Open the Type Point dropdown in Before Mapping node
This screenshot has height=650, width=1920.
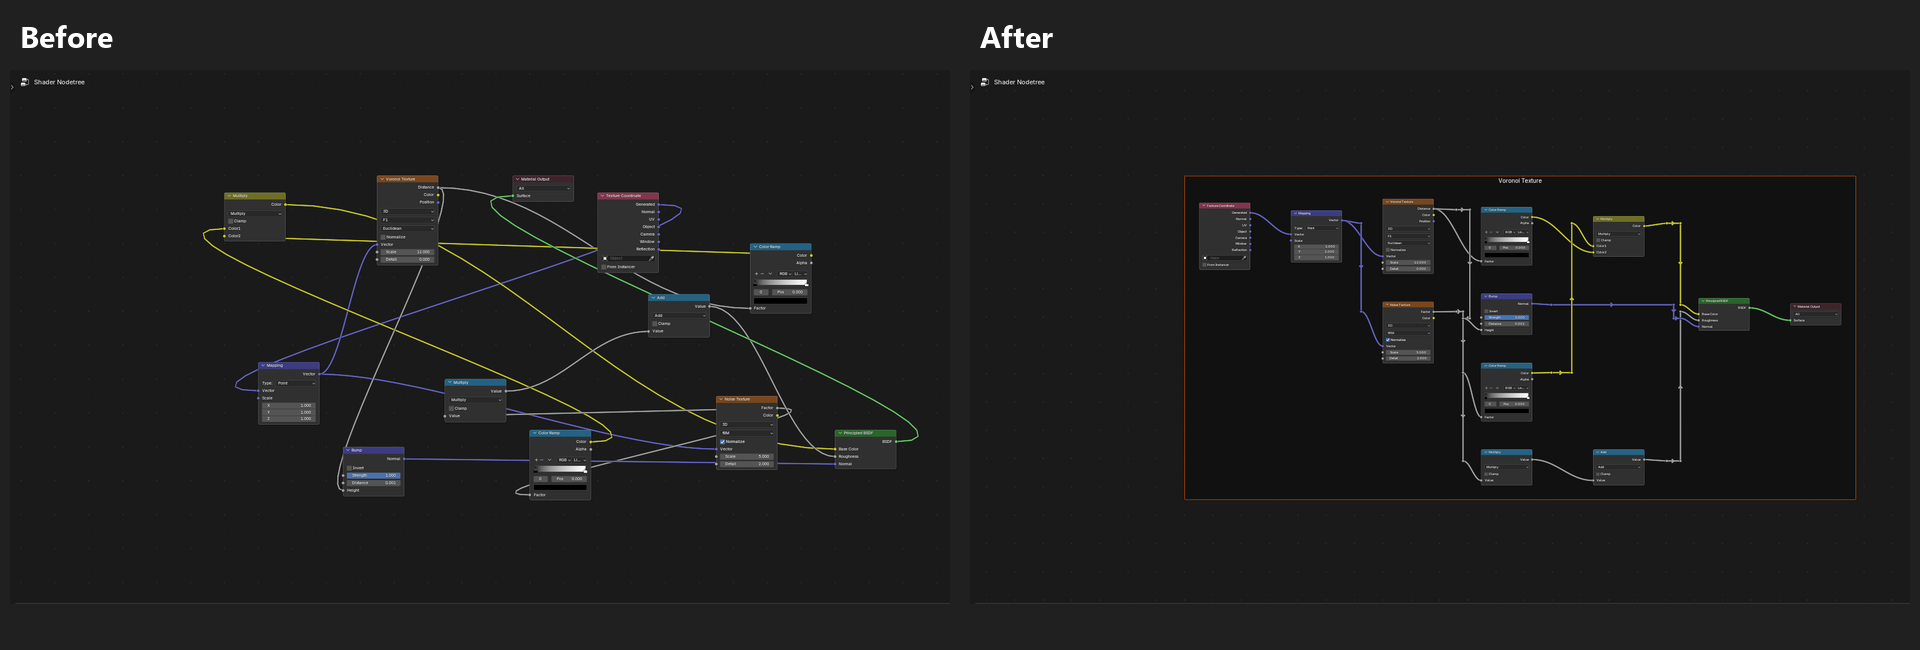tap(296, 383)
